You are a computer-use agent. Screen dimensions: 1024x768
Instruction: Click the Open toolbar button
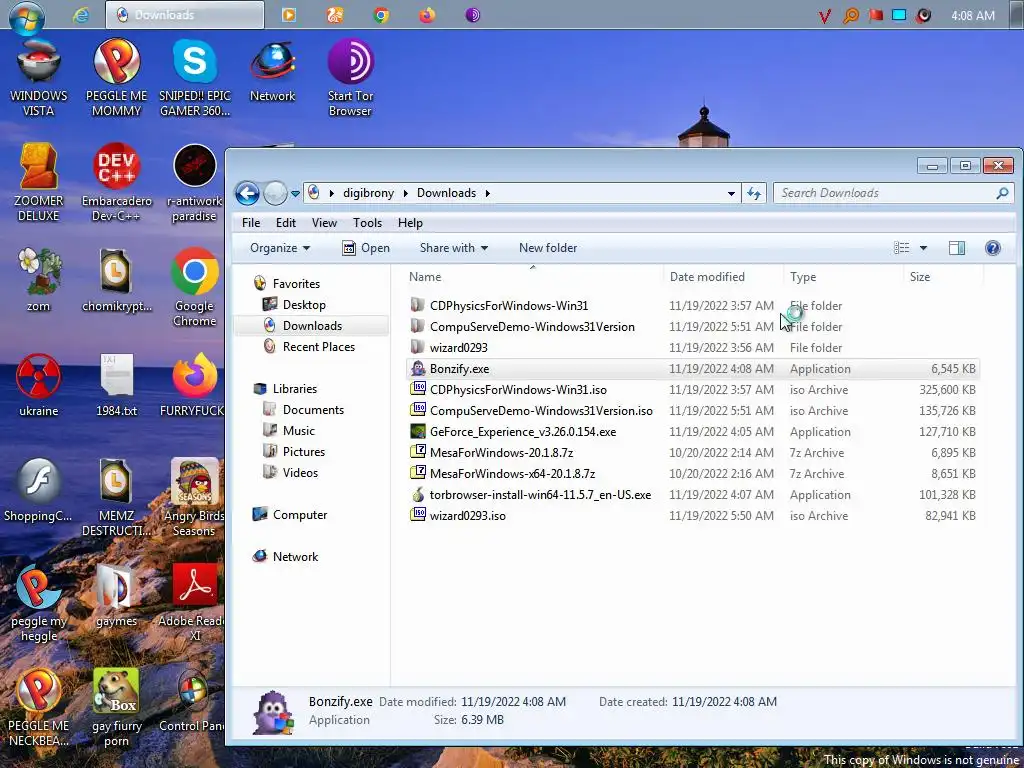click(366, 248)
